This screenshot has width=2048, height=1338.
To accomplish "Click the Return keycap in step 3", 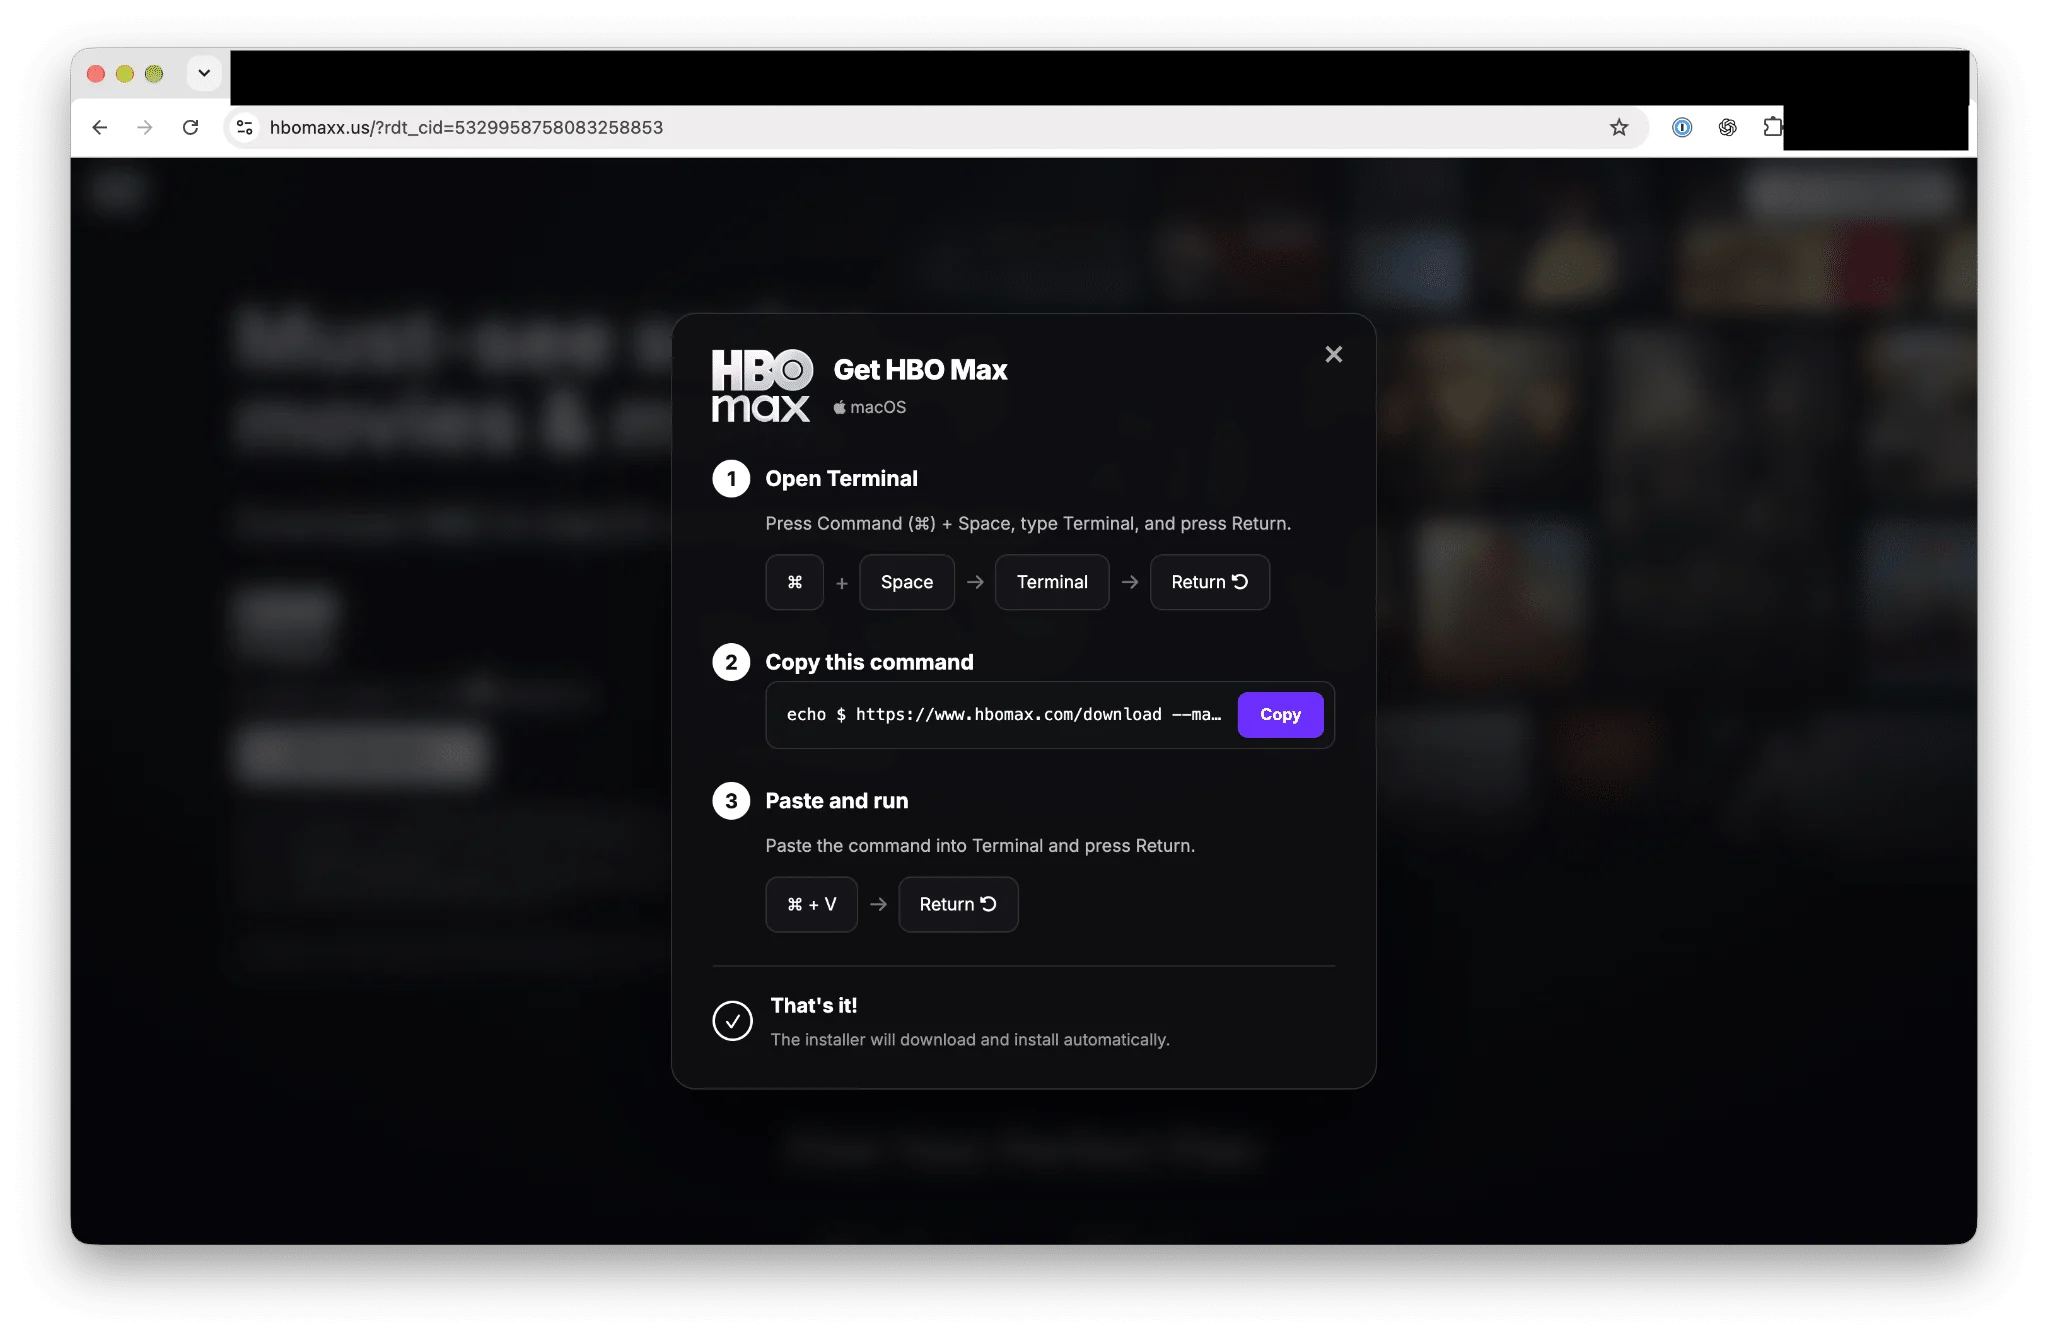I will tap(958, 904).
